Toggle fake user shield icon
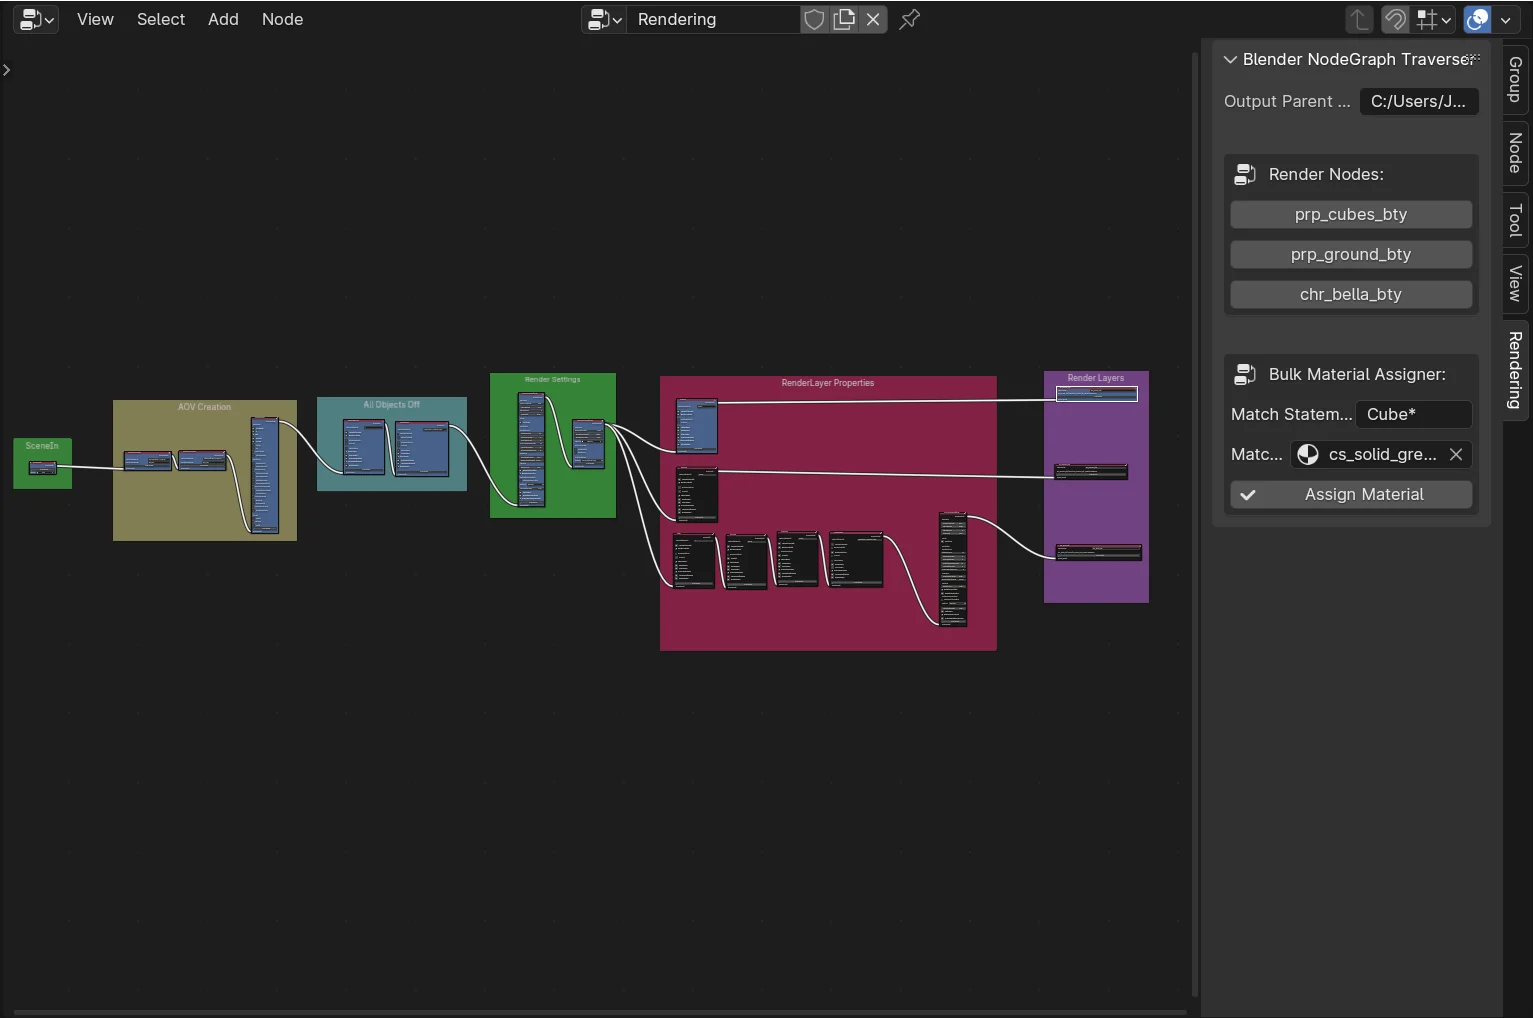The height and width of the screenshot is (1018, 1533). 814,19
